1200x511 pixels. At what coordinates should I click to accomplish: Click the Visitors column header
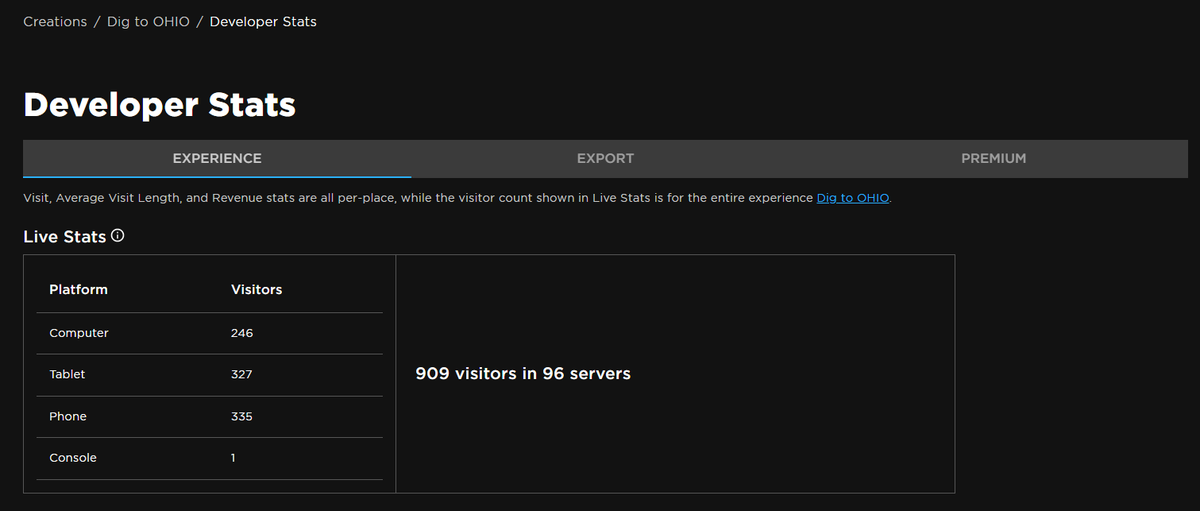[256, 289]
